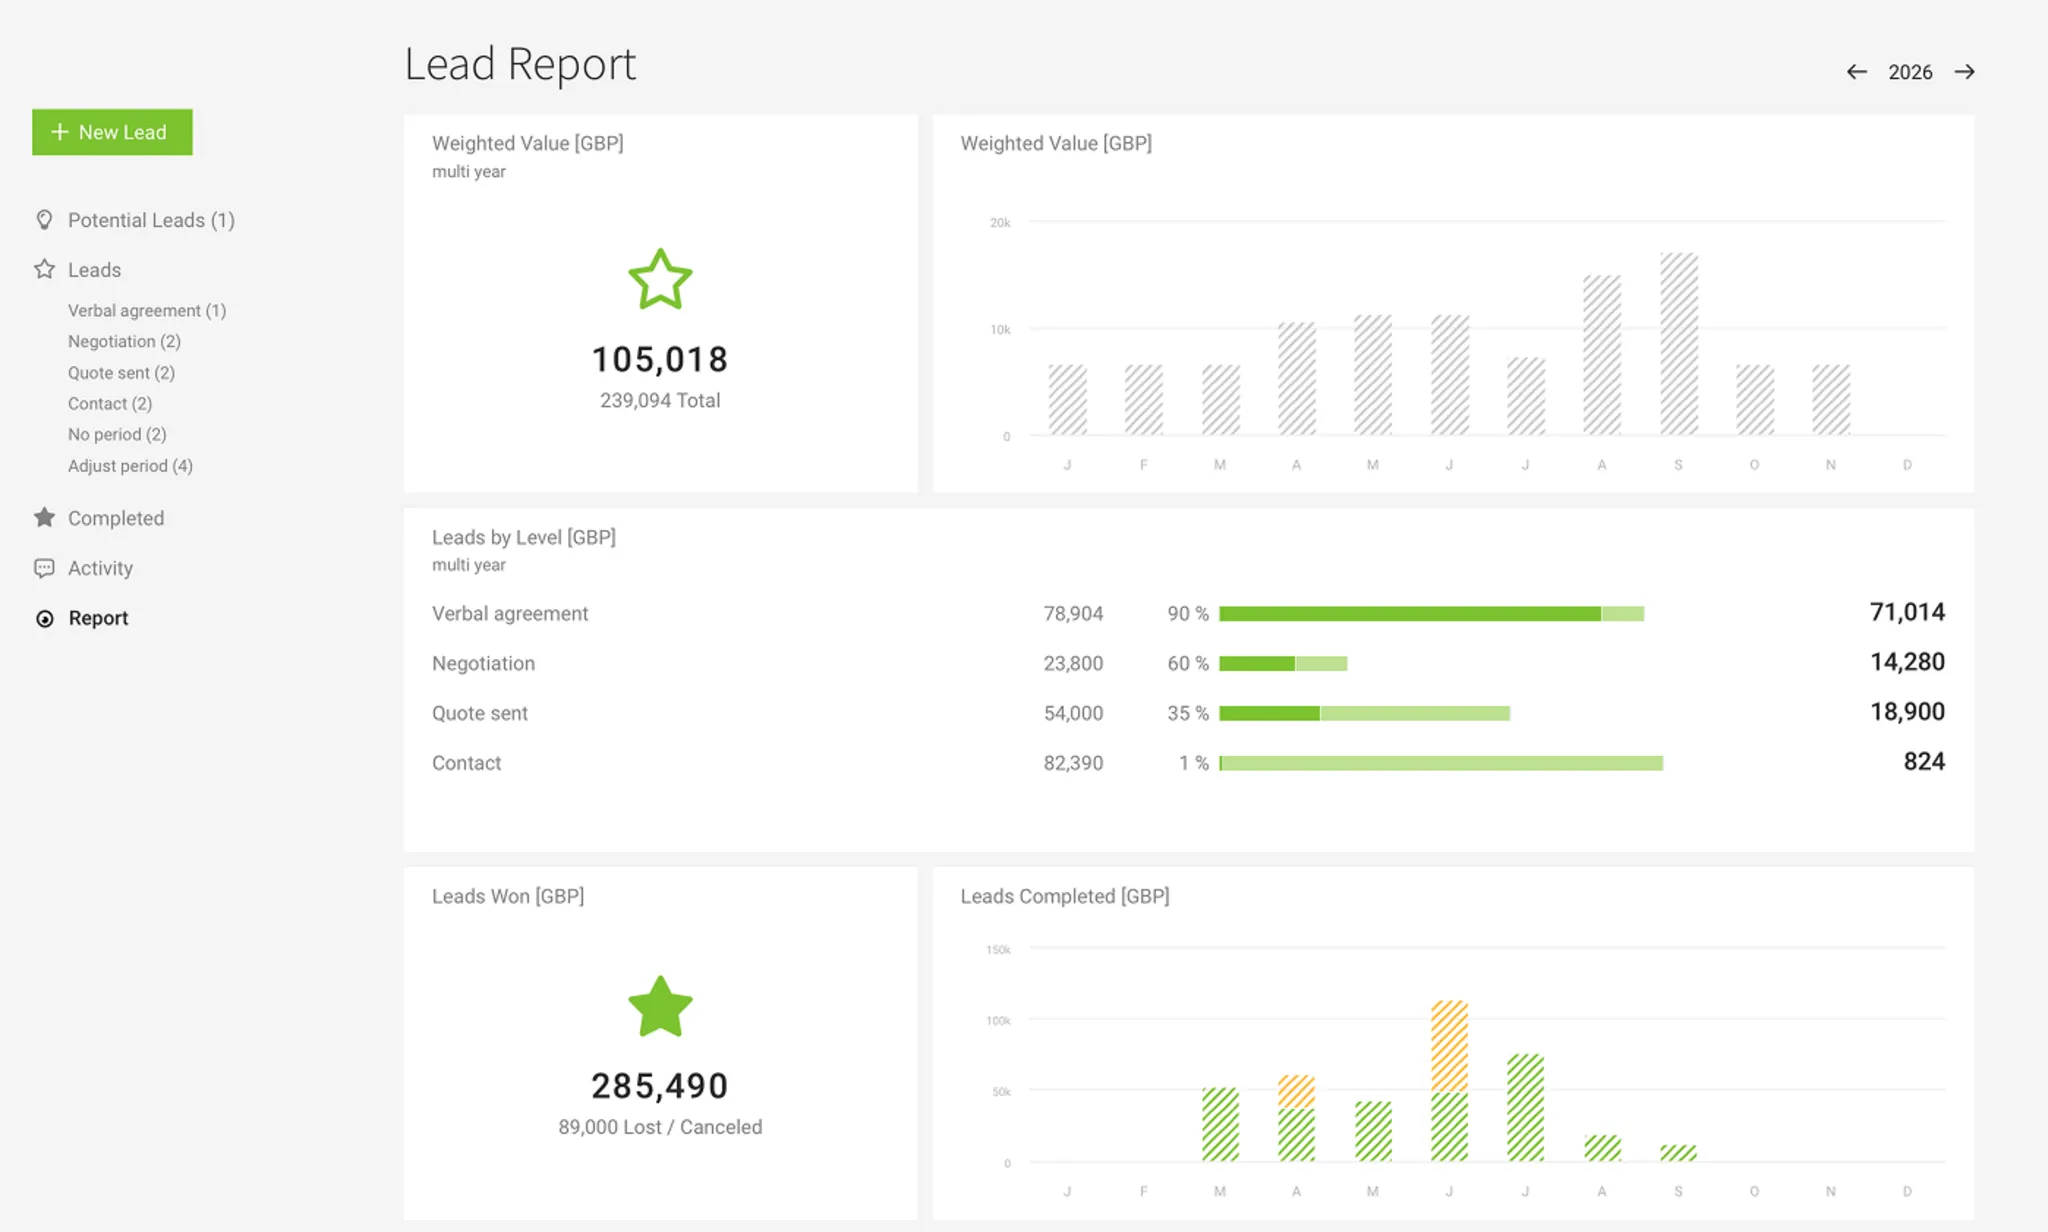Image resolution: width=2048 pixels, height=1232 pixels.
Task: Click the filled star icon beside Completed
Action: [x=44, y=517]
